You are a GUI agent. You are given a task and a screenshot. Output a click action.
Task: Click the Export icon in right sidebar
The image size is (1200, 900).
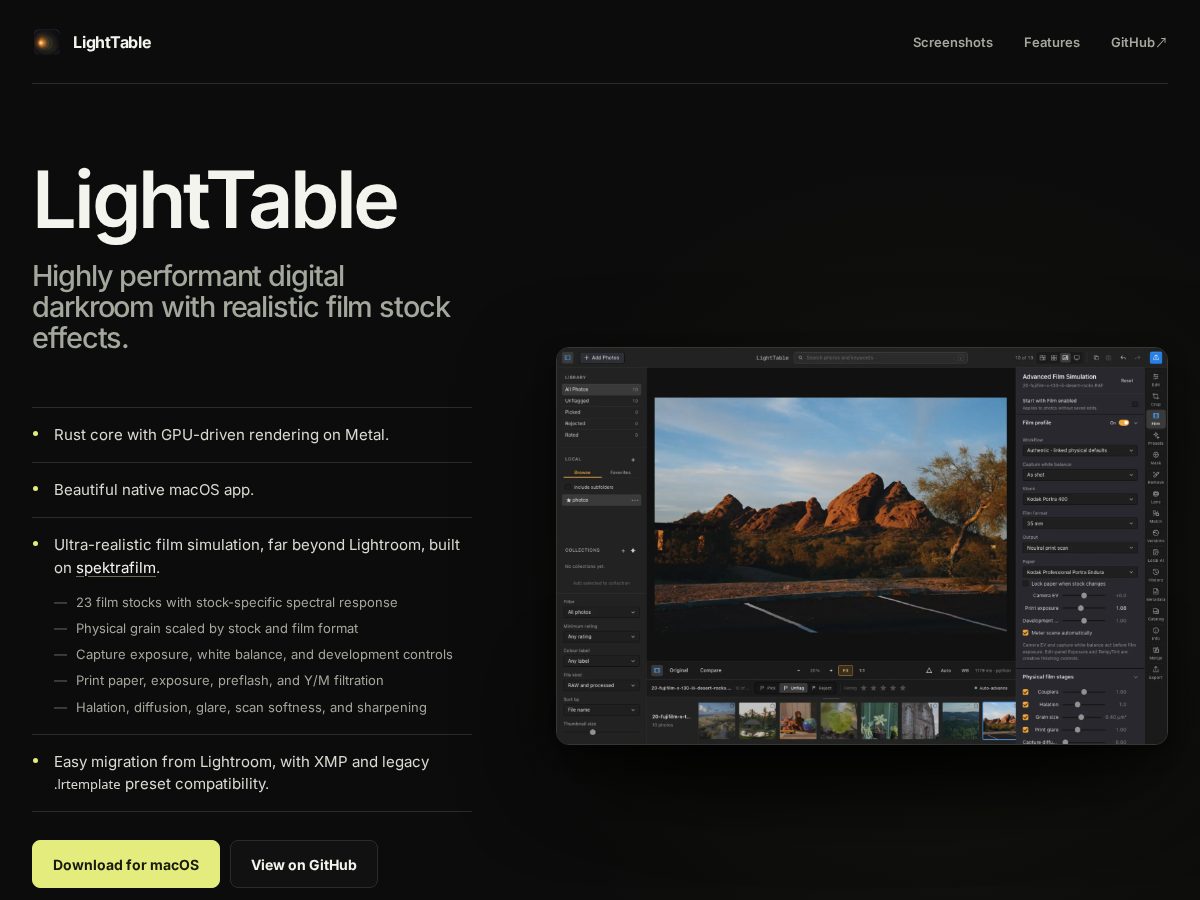point(1156,669)
